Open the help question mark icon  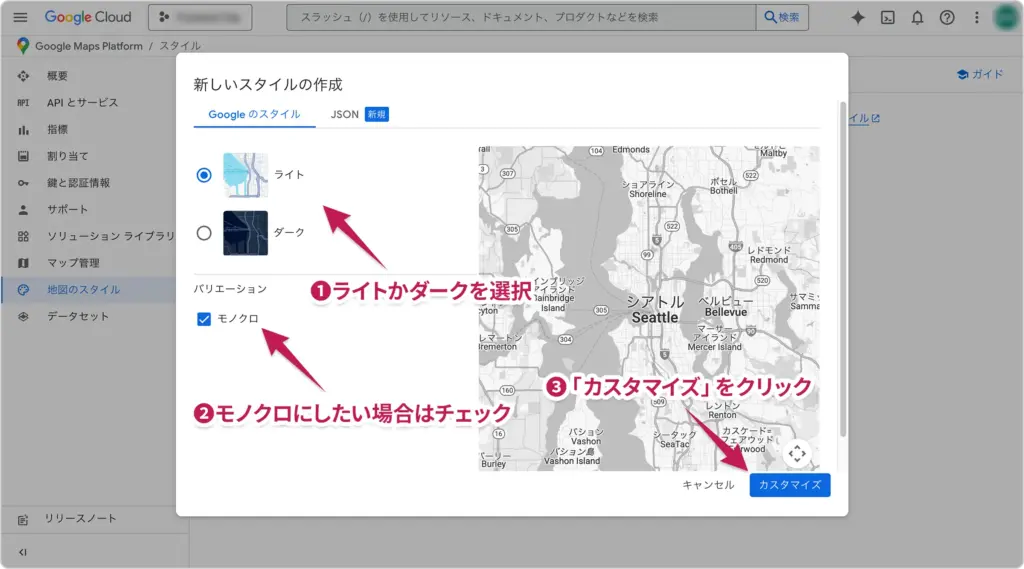pyautogui.click(x=947, y=18)
